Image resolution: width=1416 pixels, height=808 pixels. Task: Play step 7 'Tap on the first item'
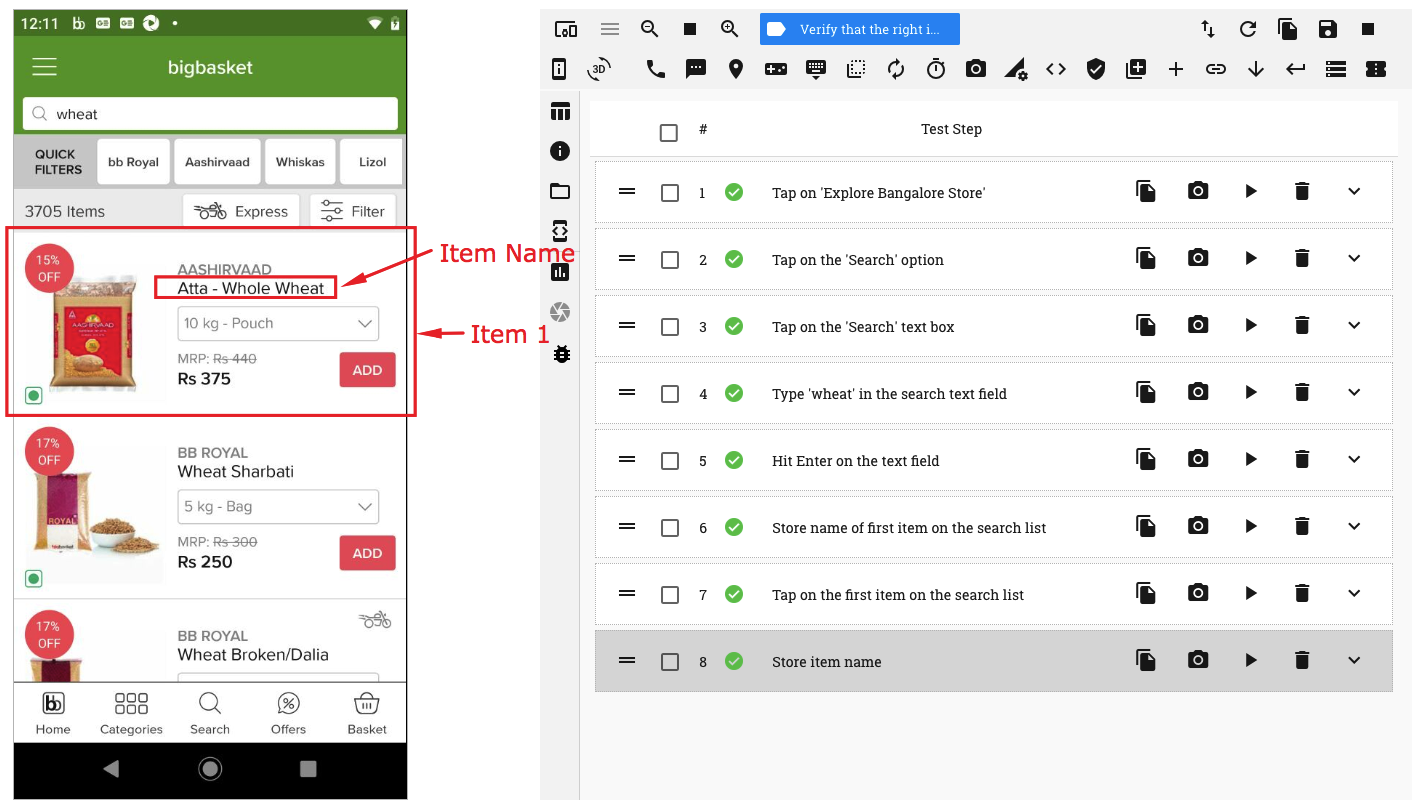coord(1251,593)
